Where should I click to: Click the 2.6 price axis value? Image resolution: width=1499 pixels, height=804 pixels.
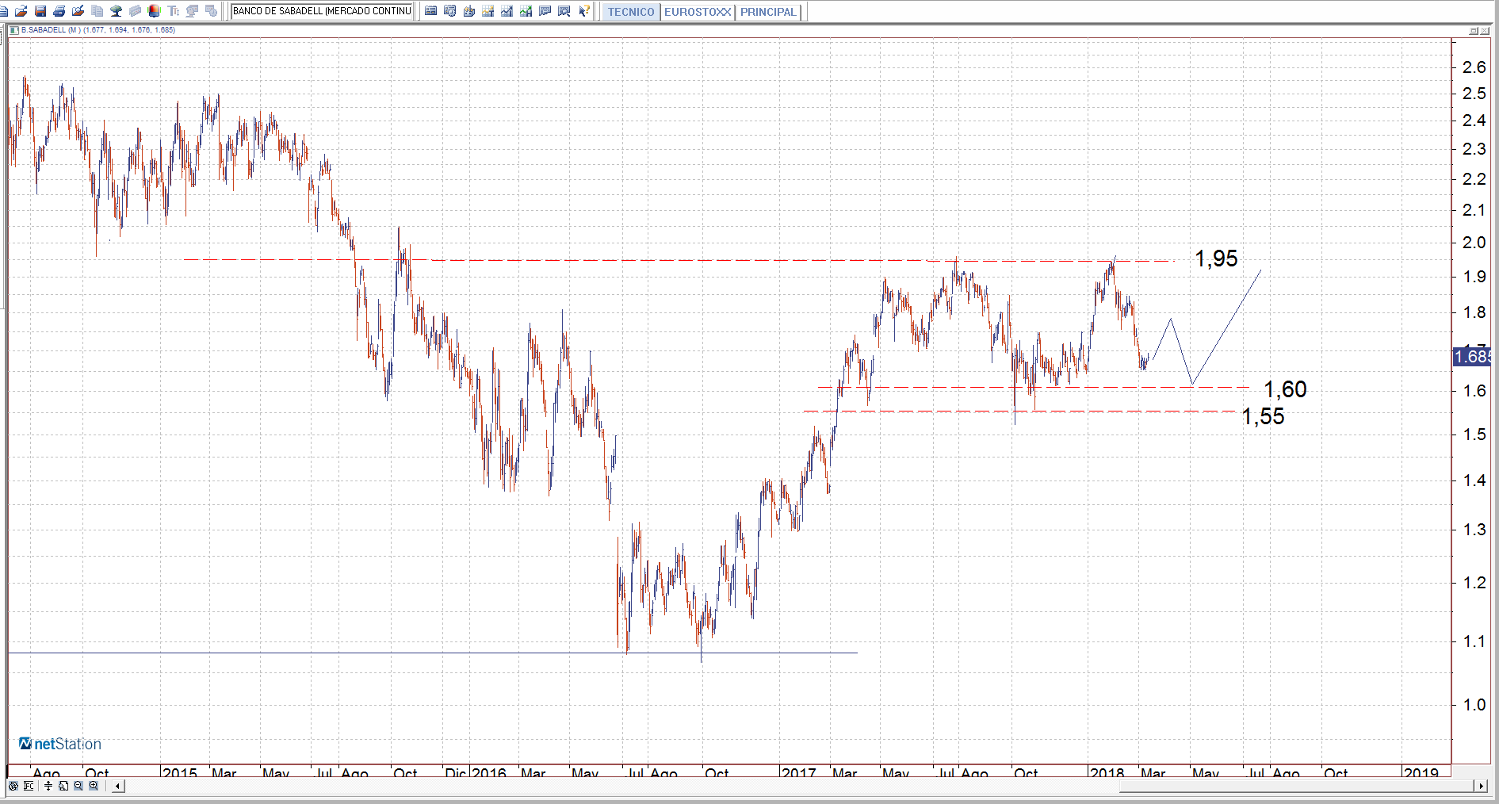[x=1472, y=67]
